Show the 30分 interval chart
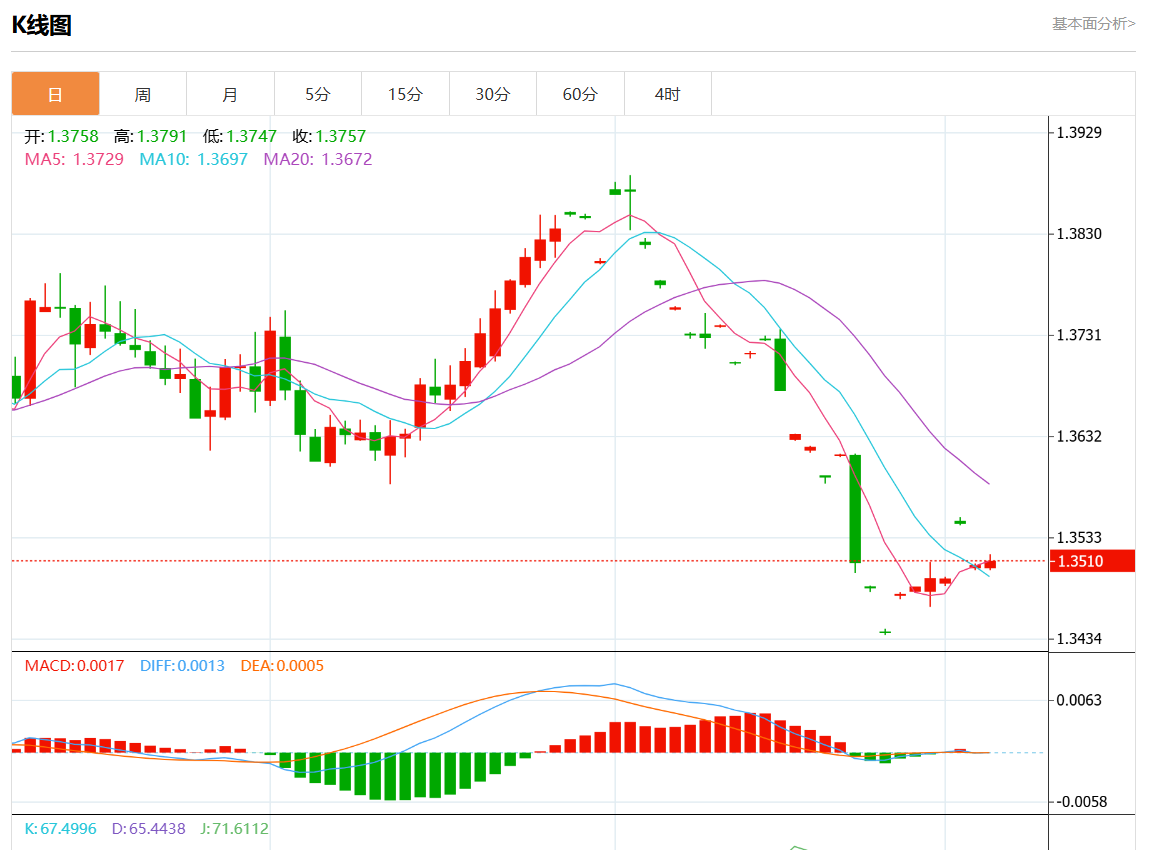Screen dimensions: 1167x850 click(492, 94)
